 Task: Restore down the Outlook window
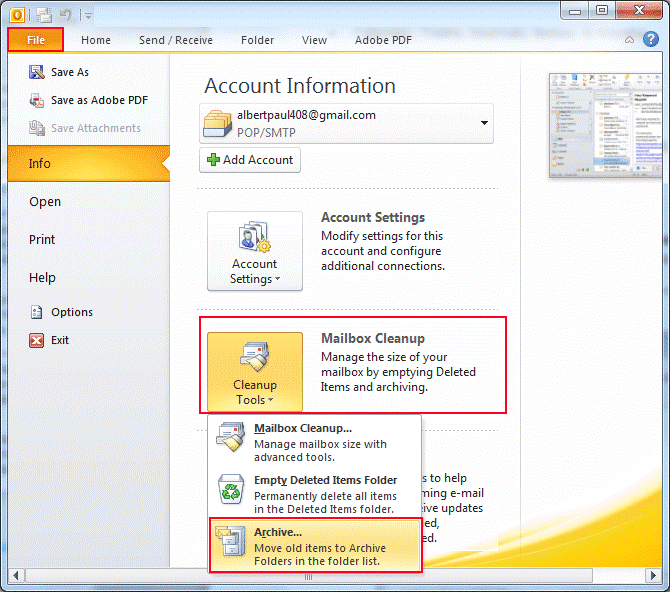602,10
